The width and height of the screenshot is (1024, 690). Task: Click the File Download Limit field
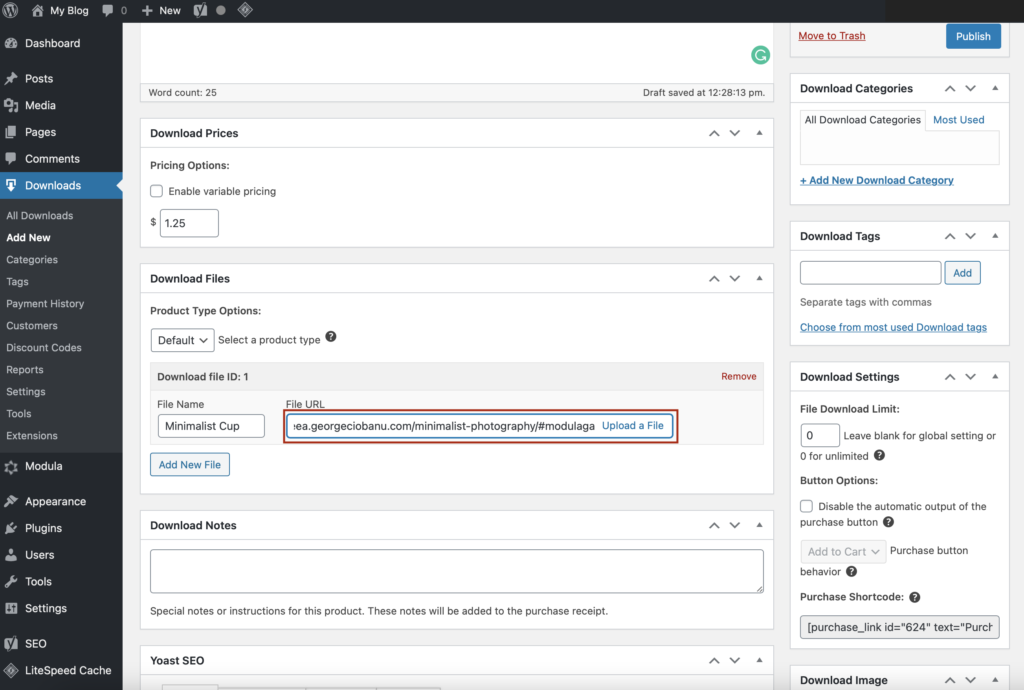coord(820,435)
